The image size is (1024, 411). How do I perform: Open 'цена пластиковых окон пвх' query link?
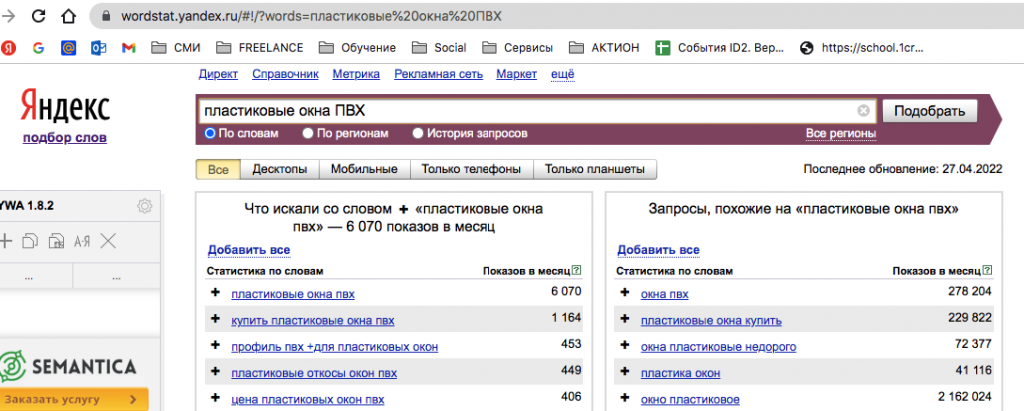308,399
